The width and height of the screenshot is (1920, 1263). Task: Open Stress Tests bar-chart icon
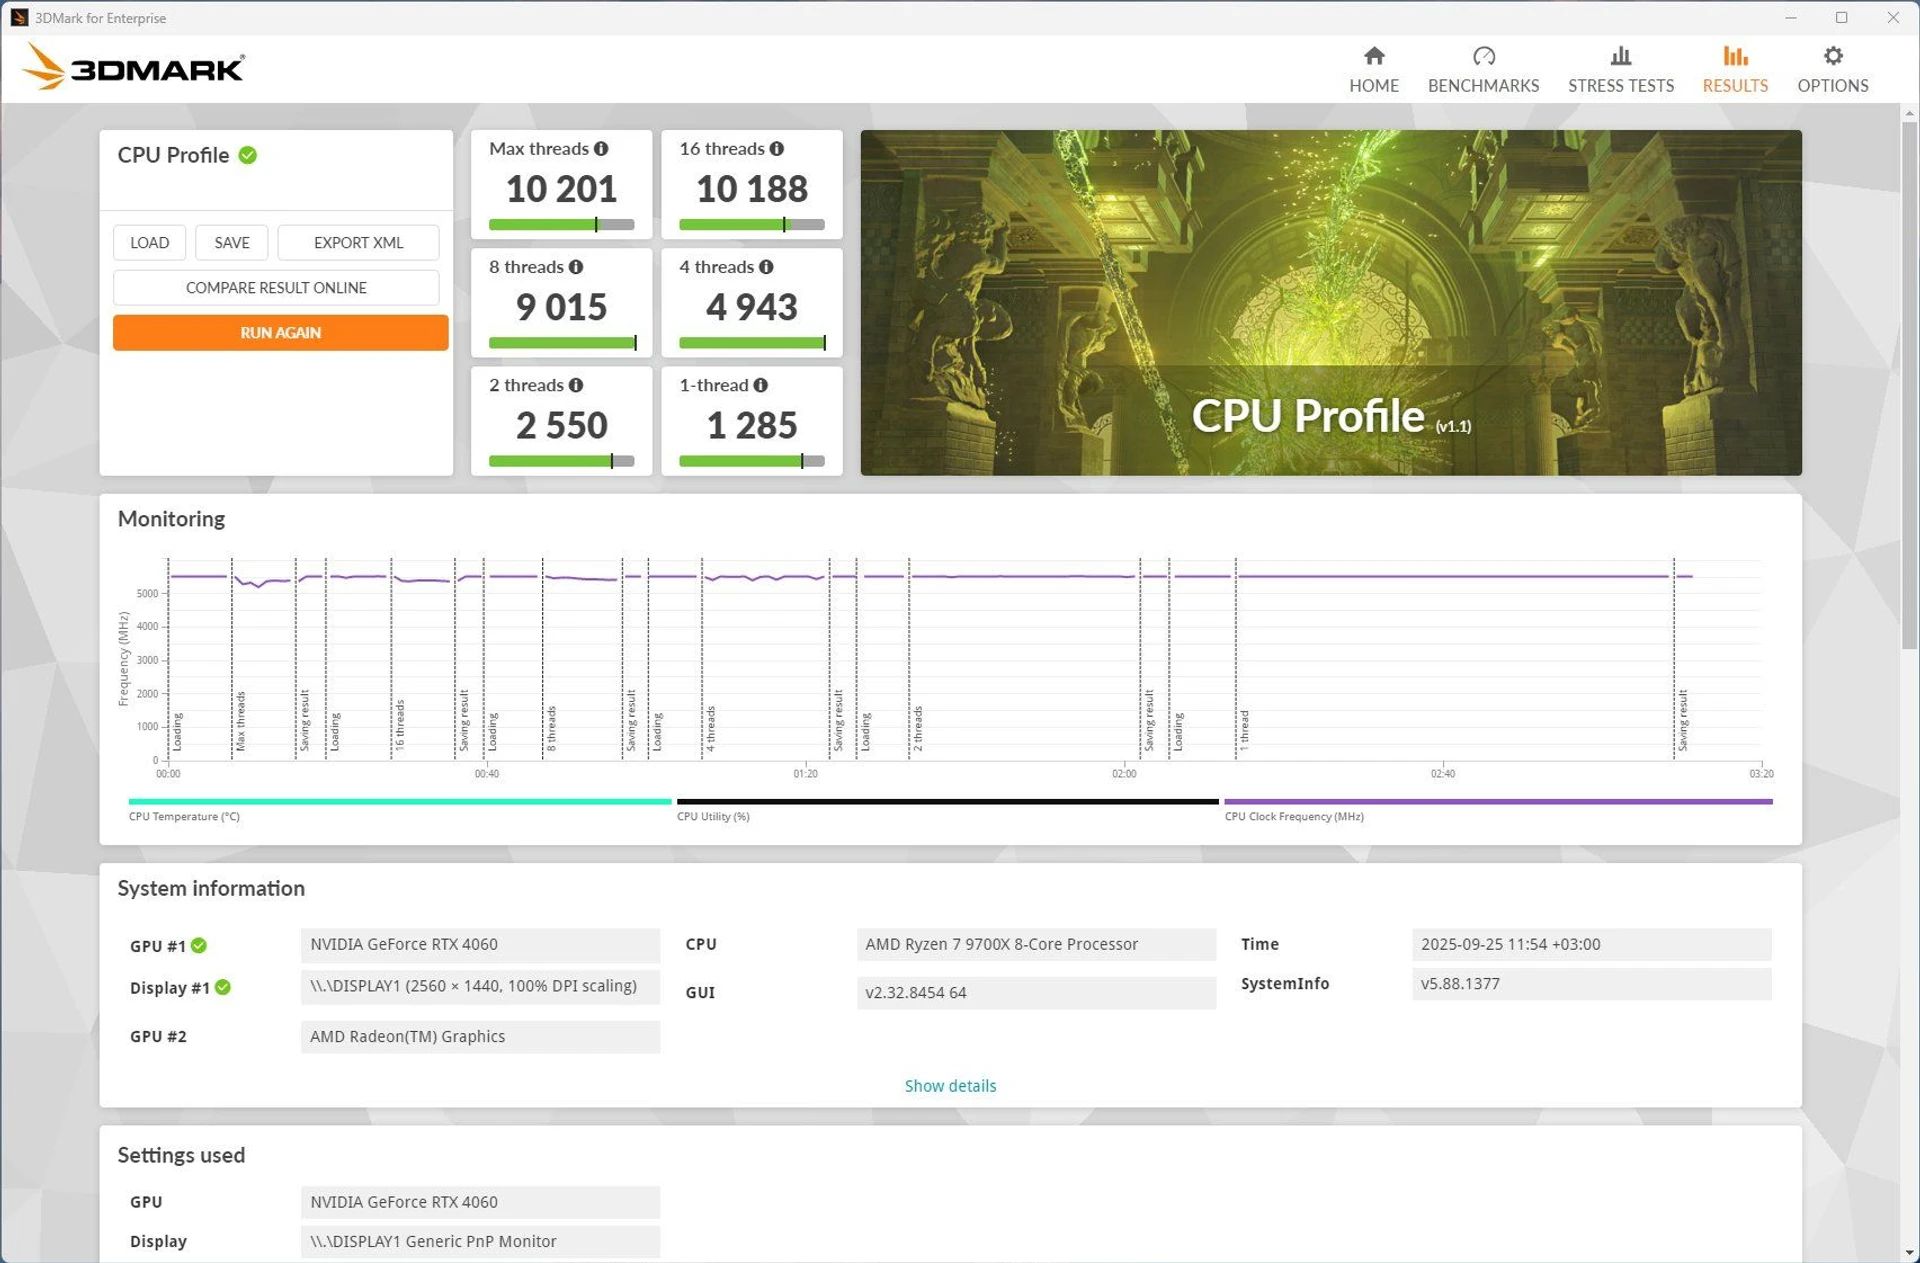[1620, 56]
